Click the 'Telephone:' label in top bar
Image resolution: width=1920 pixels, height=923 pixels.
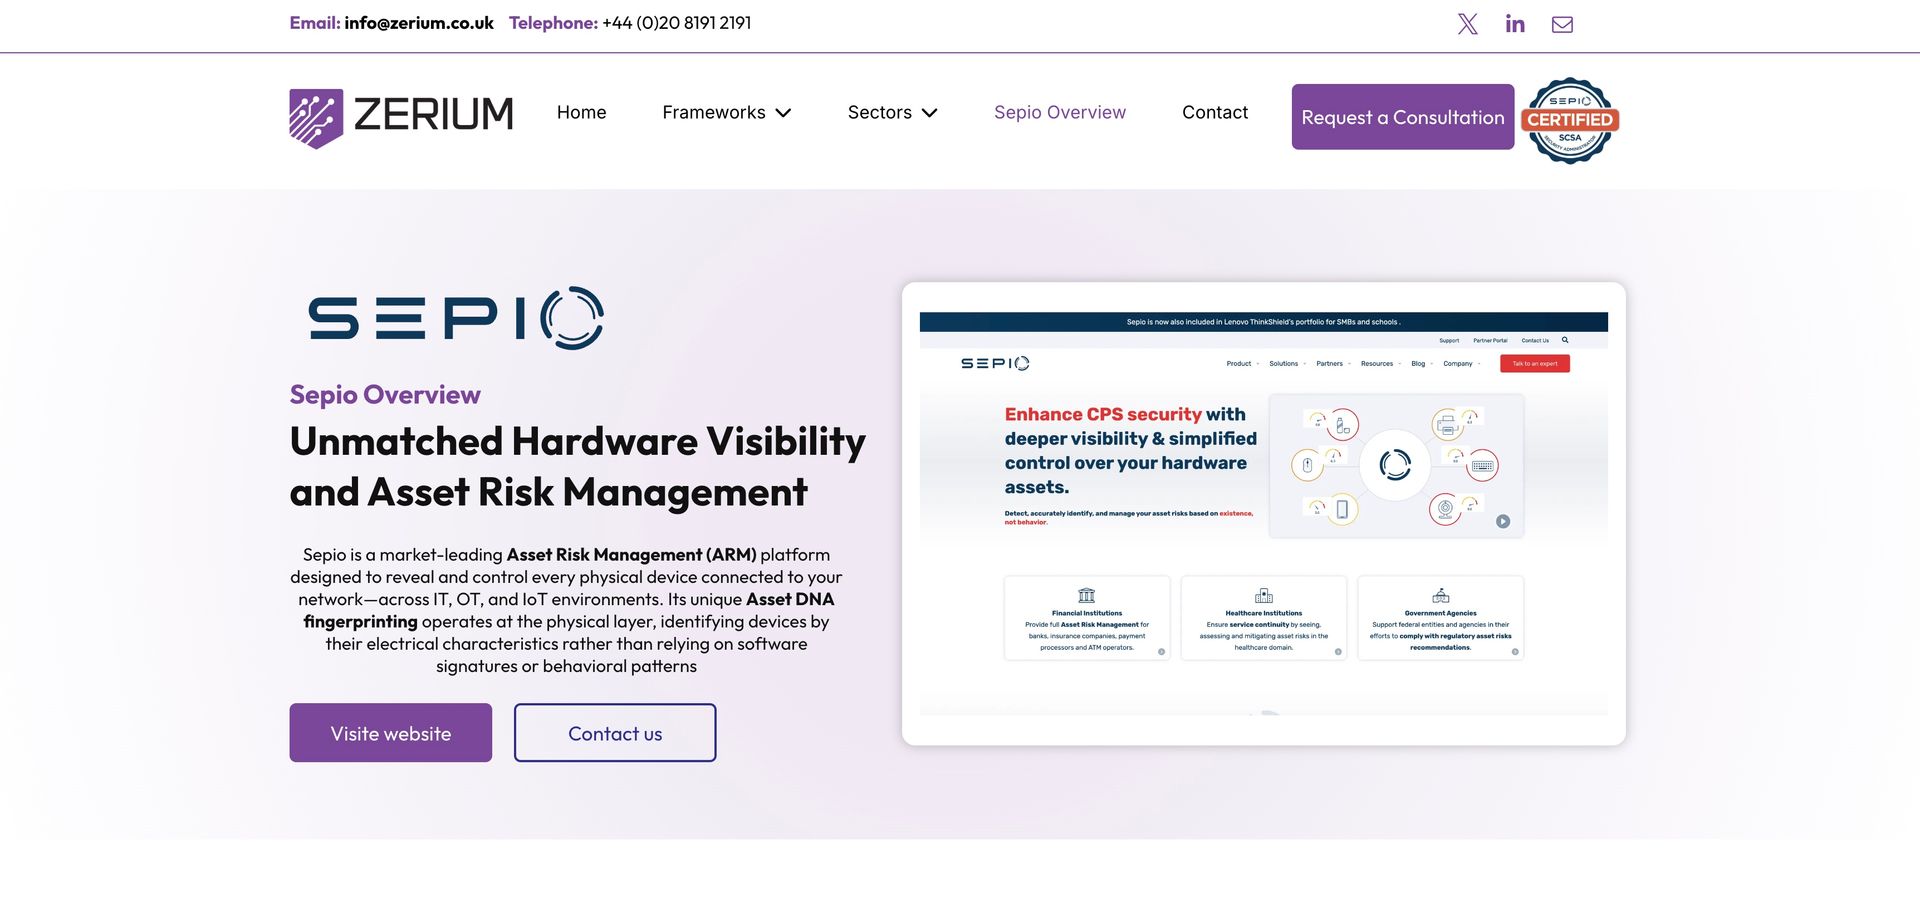point(554,23)
